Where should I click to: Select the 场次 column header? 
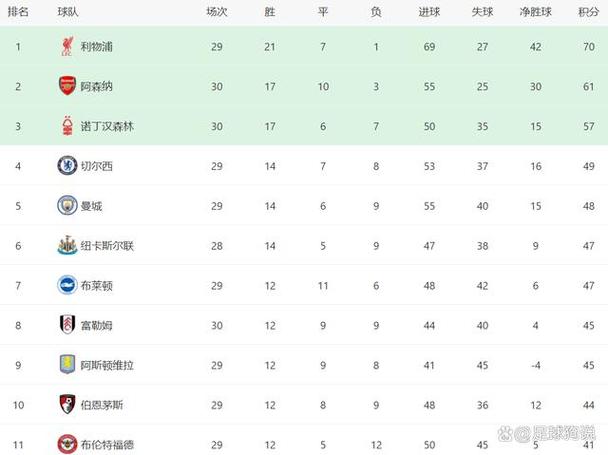[217, 12]
